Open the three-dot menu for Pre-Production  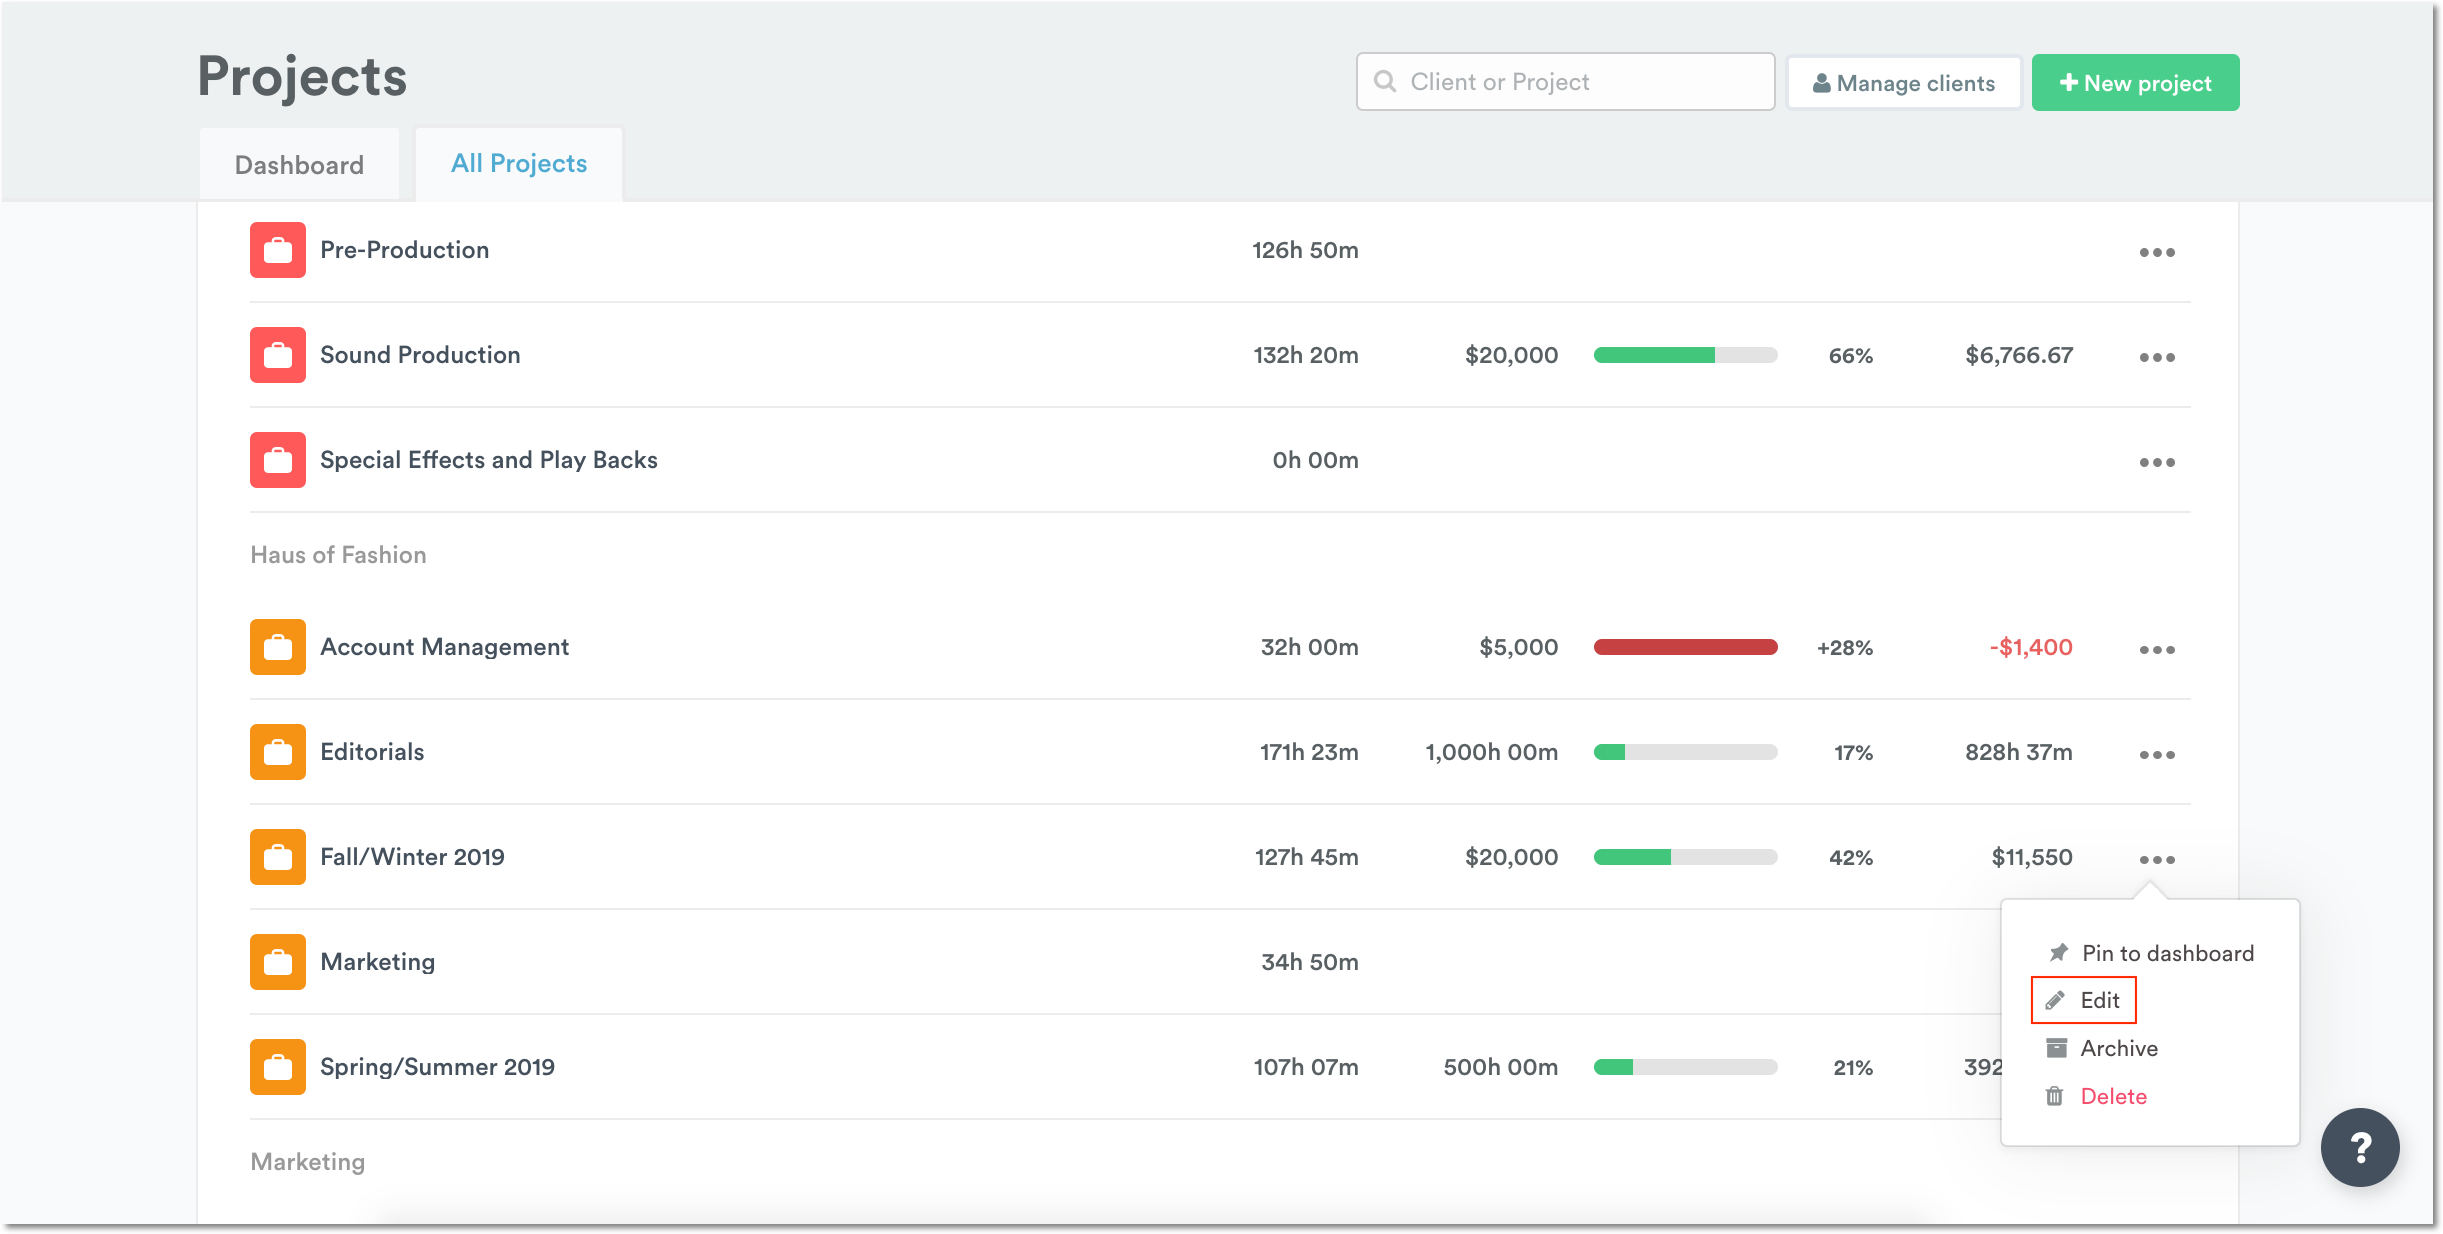[2157, 252]
